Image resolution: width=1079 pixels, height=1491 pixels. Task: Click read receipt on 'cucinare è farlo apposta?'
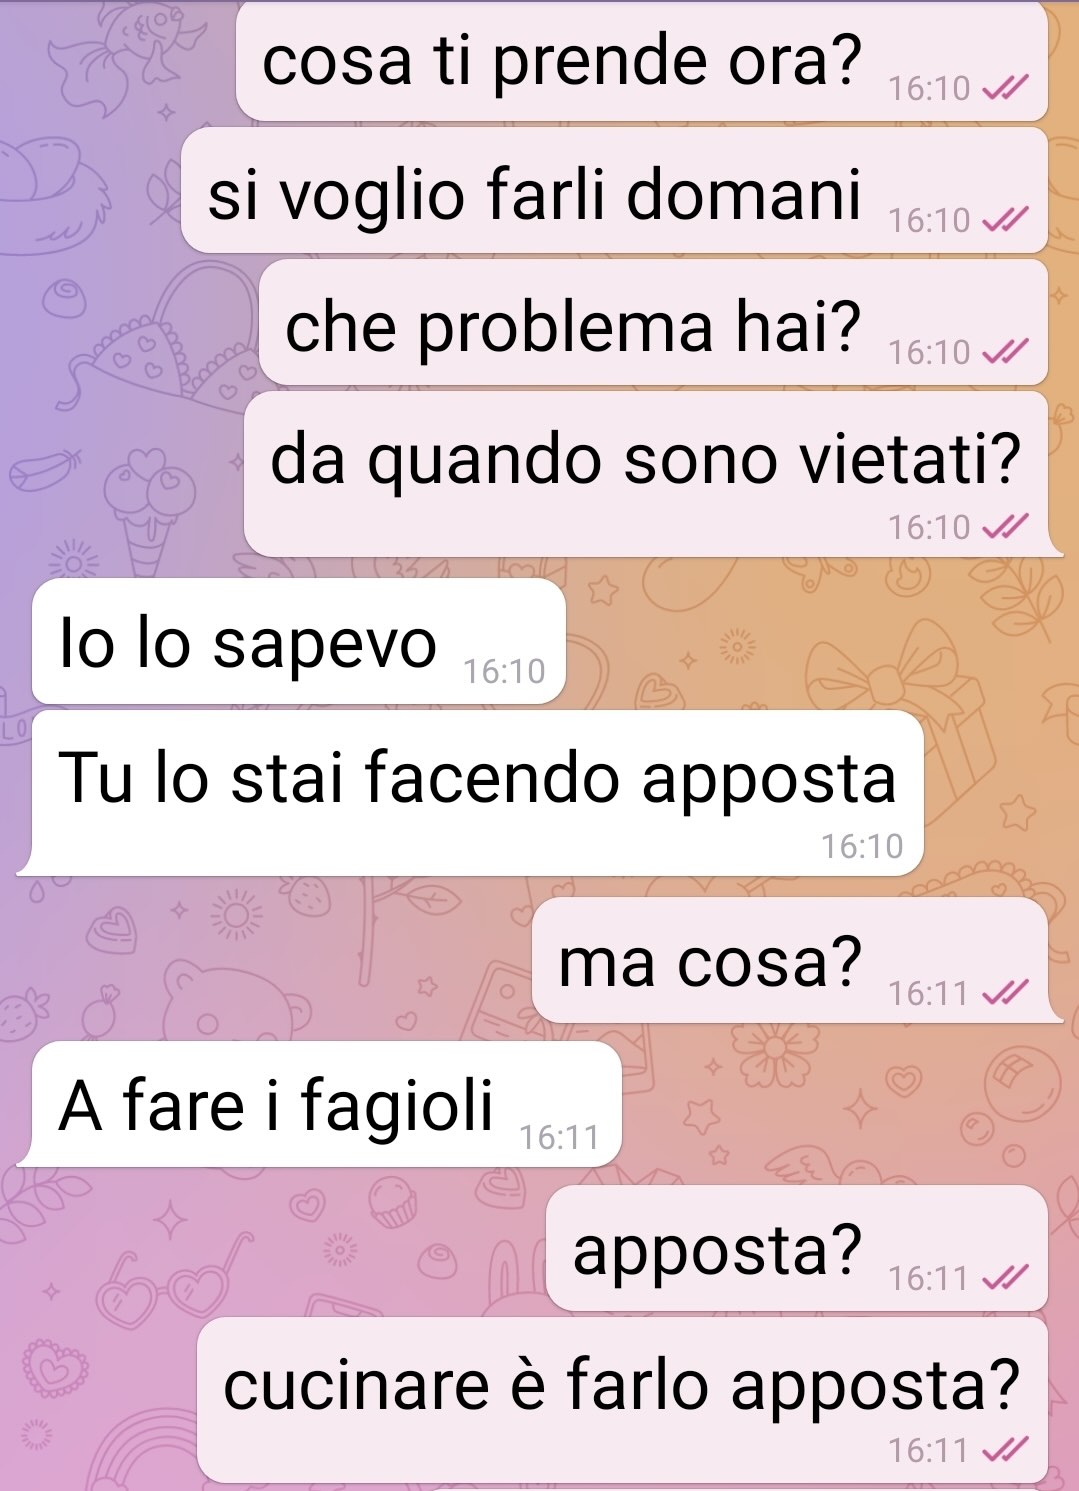pyautogui.click(x=1005, y=1451)
